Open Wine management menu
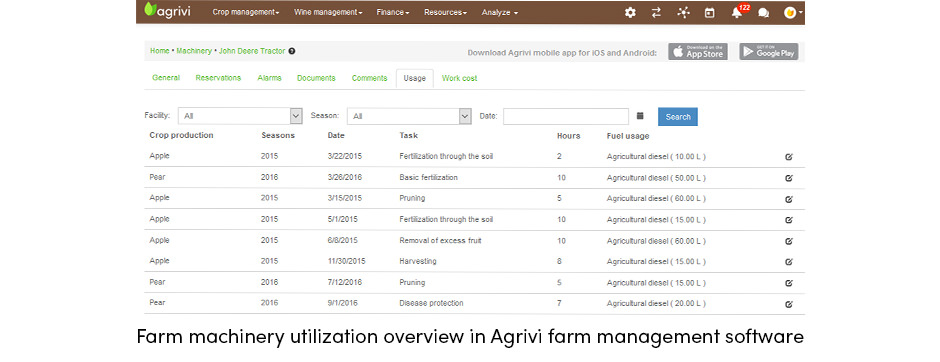 click(328, 12)
